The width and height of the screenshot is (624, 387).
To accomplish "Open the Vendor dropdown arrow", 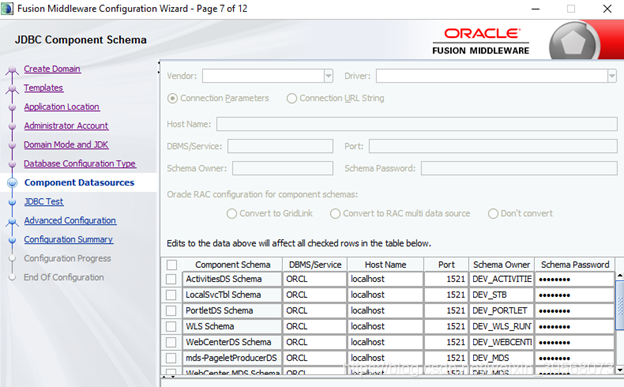I will [x=328, y=76].
